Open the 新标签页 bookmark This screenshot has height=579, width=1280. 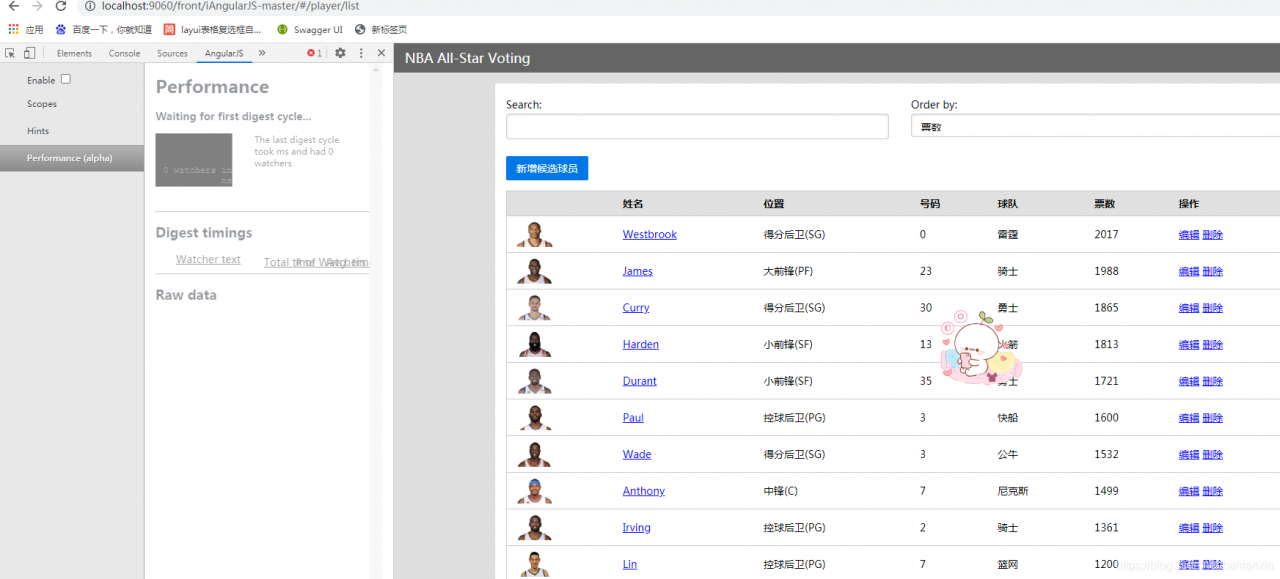pos(381,29)
